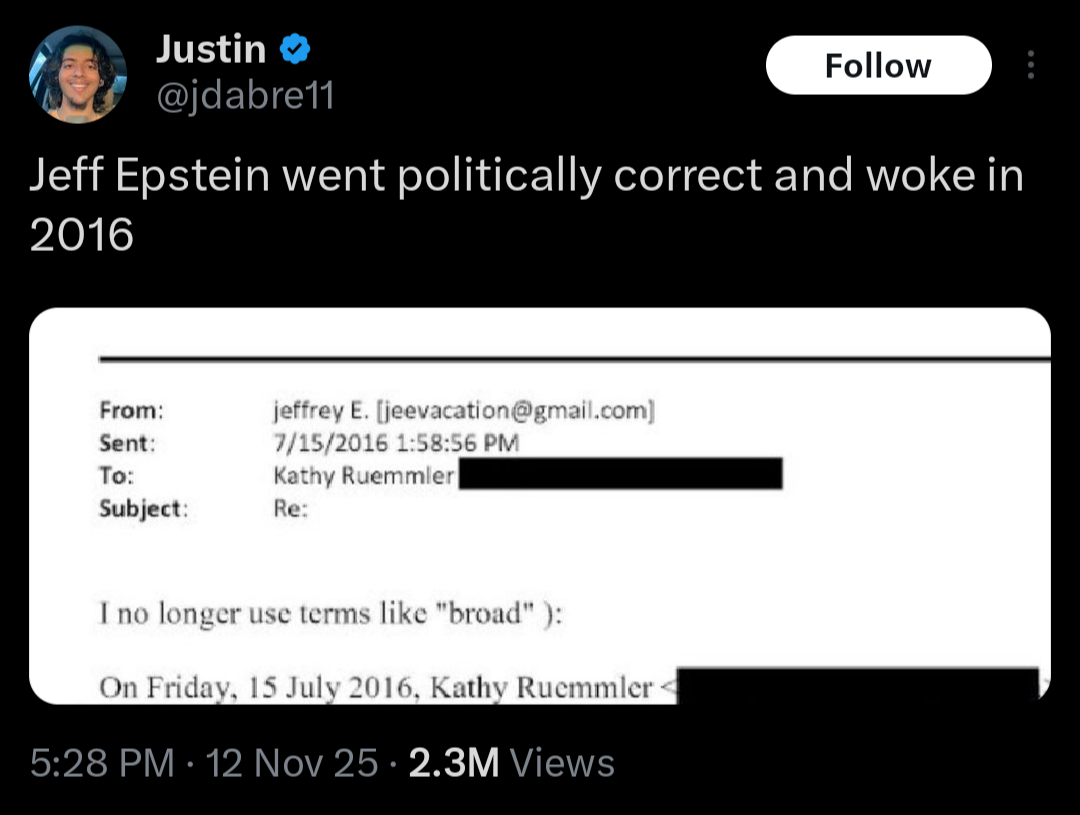This screenshot has width=1080, height=815.
Task: Click the redaction bar on the quoted line
Action: (x=857, y=686)
